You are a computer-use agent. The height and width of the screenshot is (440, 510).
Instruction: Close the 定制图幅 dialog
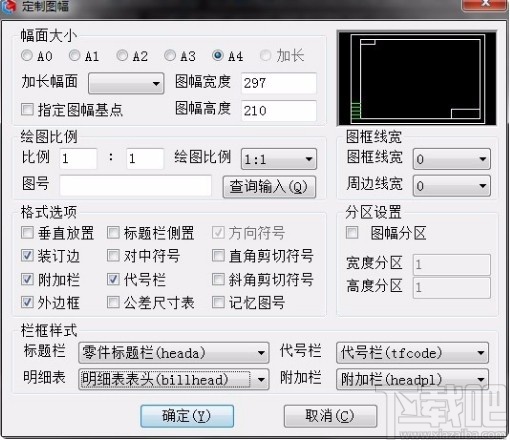(485, 4)
